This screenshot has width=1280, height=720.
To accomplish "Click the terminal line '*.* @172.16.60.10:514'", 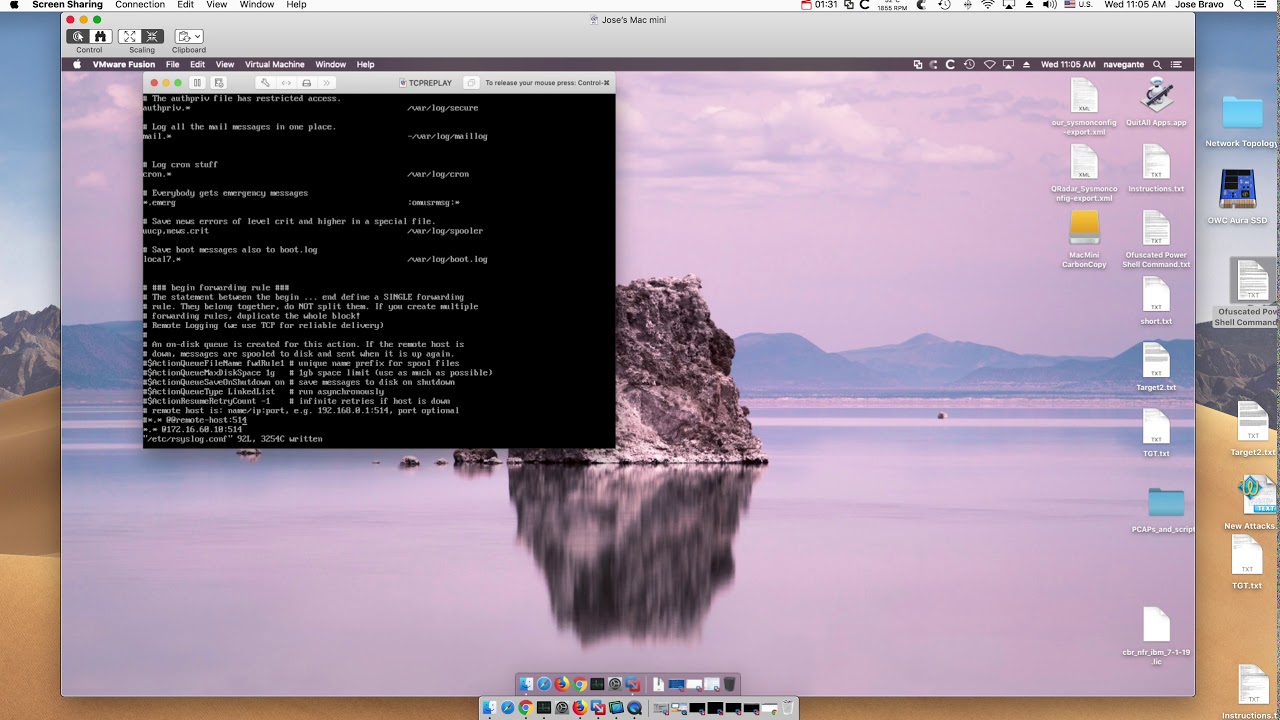I will [193, 429].
